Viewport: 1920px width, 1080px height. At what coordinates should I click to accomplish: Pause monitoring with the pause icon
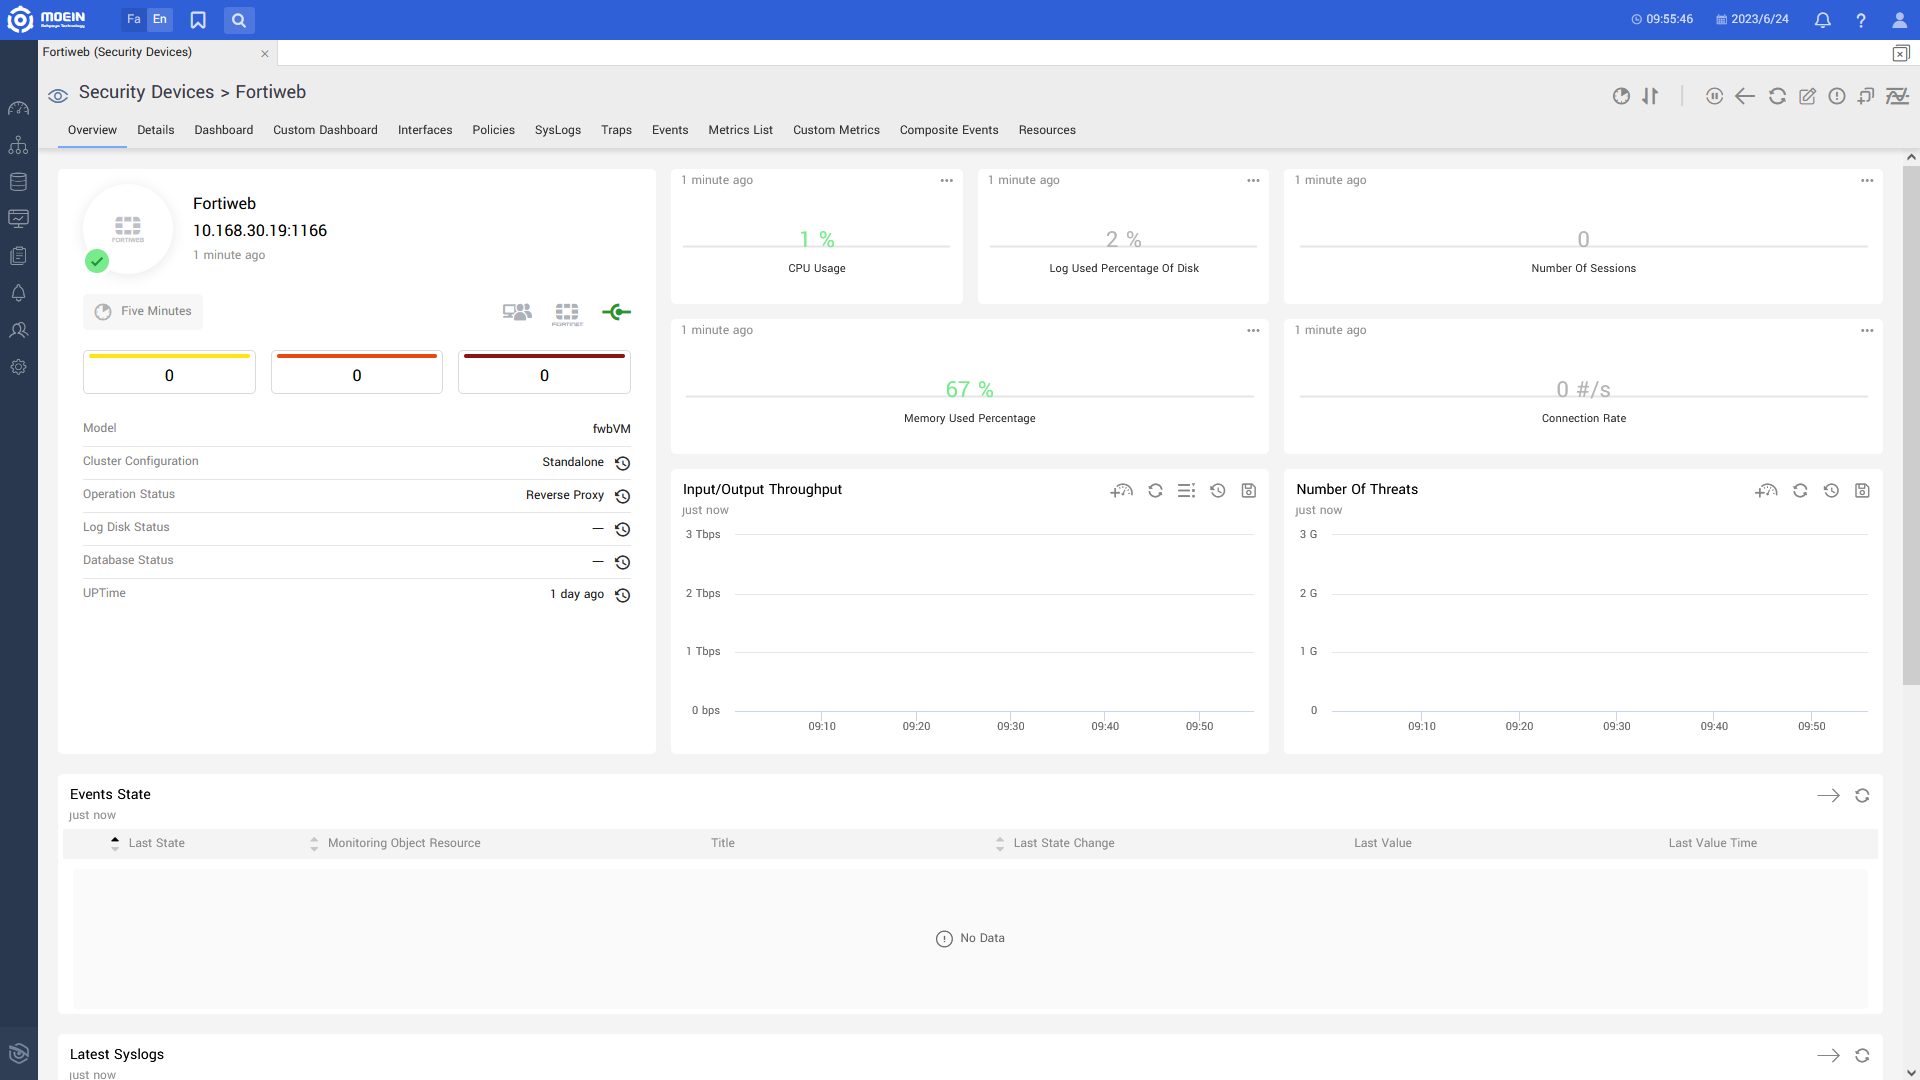(1714, 96)
